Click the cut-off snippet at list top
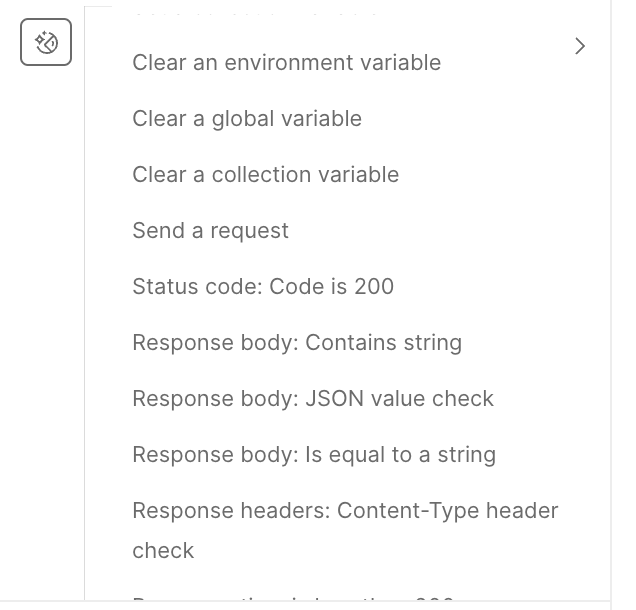This screenshot has width=636, height=610. pos(255,9)
